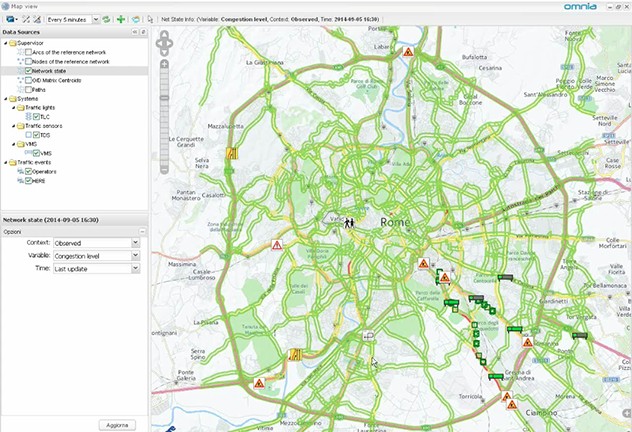Click the zoom-in plus button on map
The width and height of the screenshot is (632, 432).
coord(164,64)
